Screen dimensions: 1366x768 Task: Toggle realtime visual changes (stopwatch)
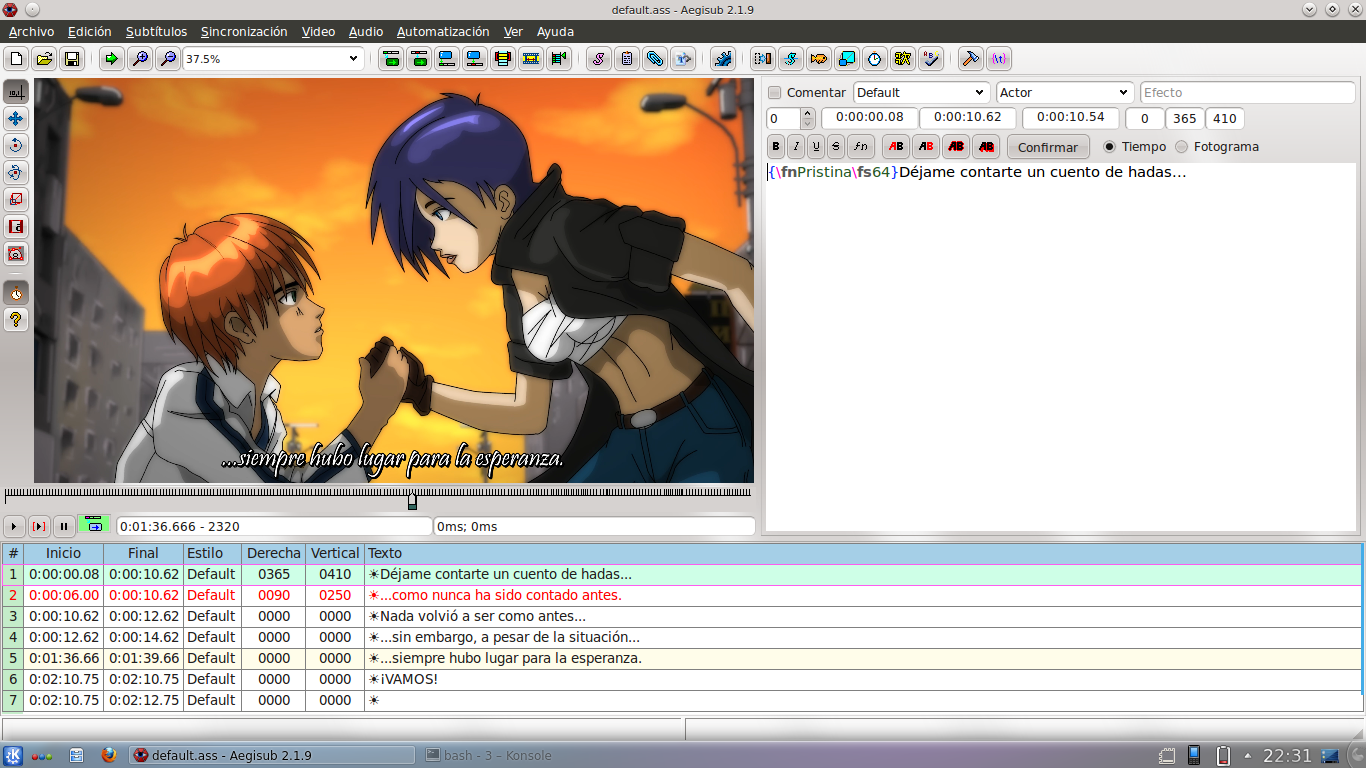tap(16, 293)
